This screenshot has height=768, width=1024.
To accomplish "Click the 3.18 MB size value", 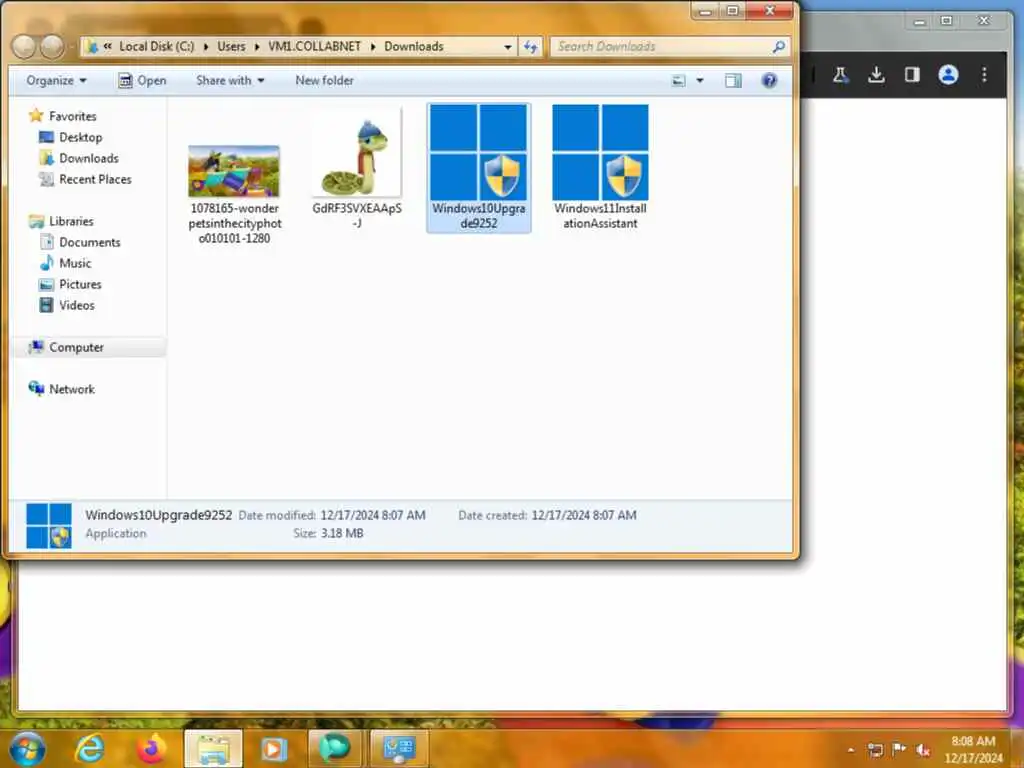I will pos(342,534).
